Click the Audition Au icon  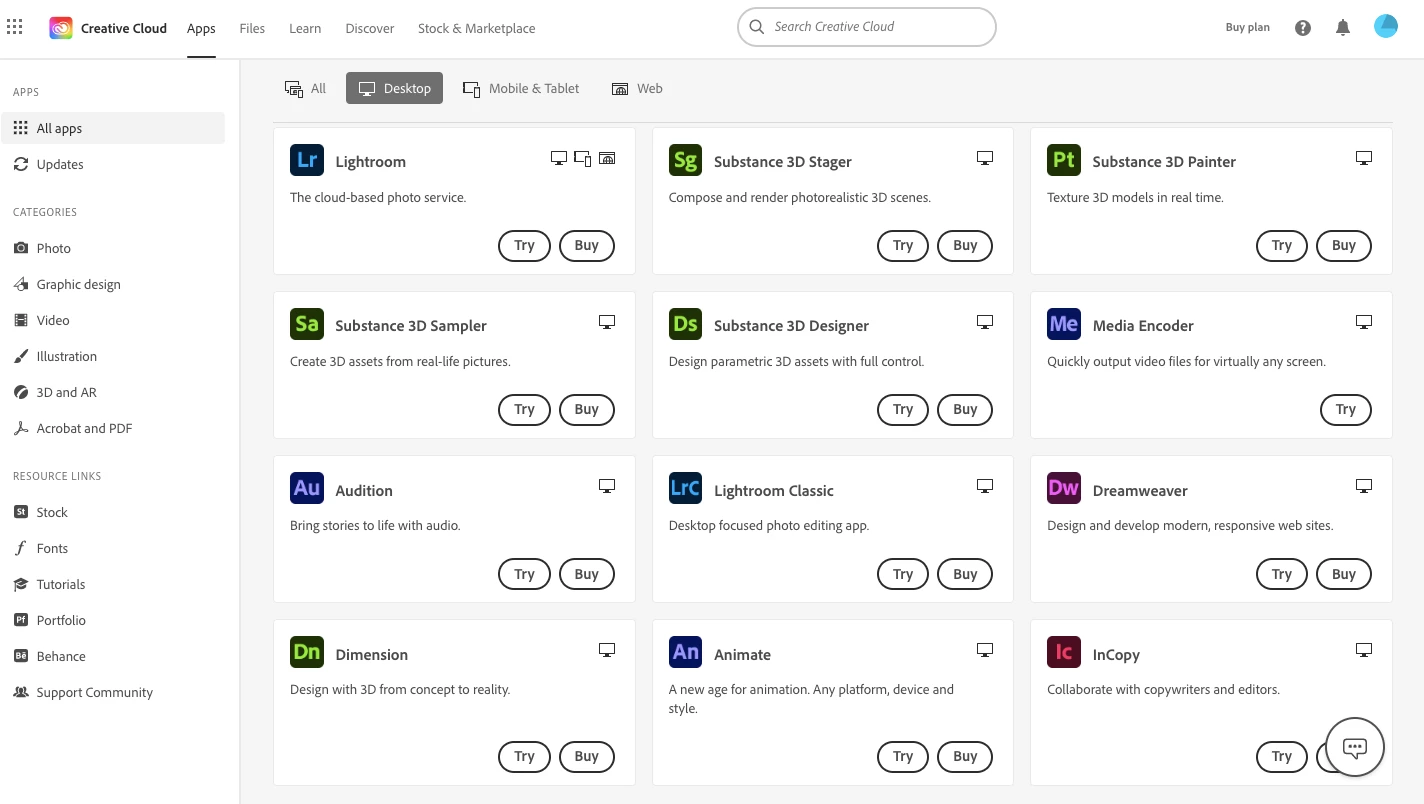pyautogui.click(x=307, y=489)
